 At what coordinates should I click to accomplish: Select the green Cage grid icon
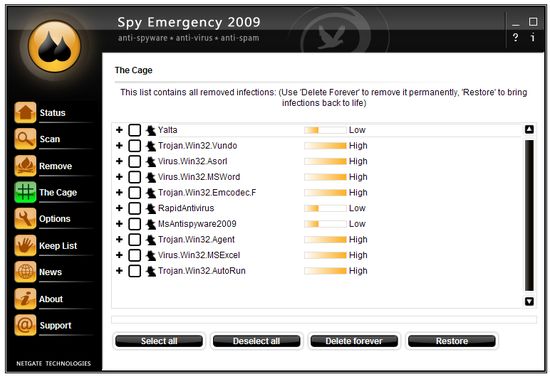pos(25,192)
